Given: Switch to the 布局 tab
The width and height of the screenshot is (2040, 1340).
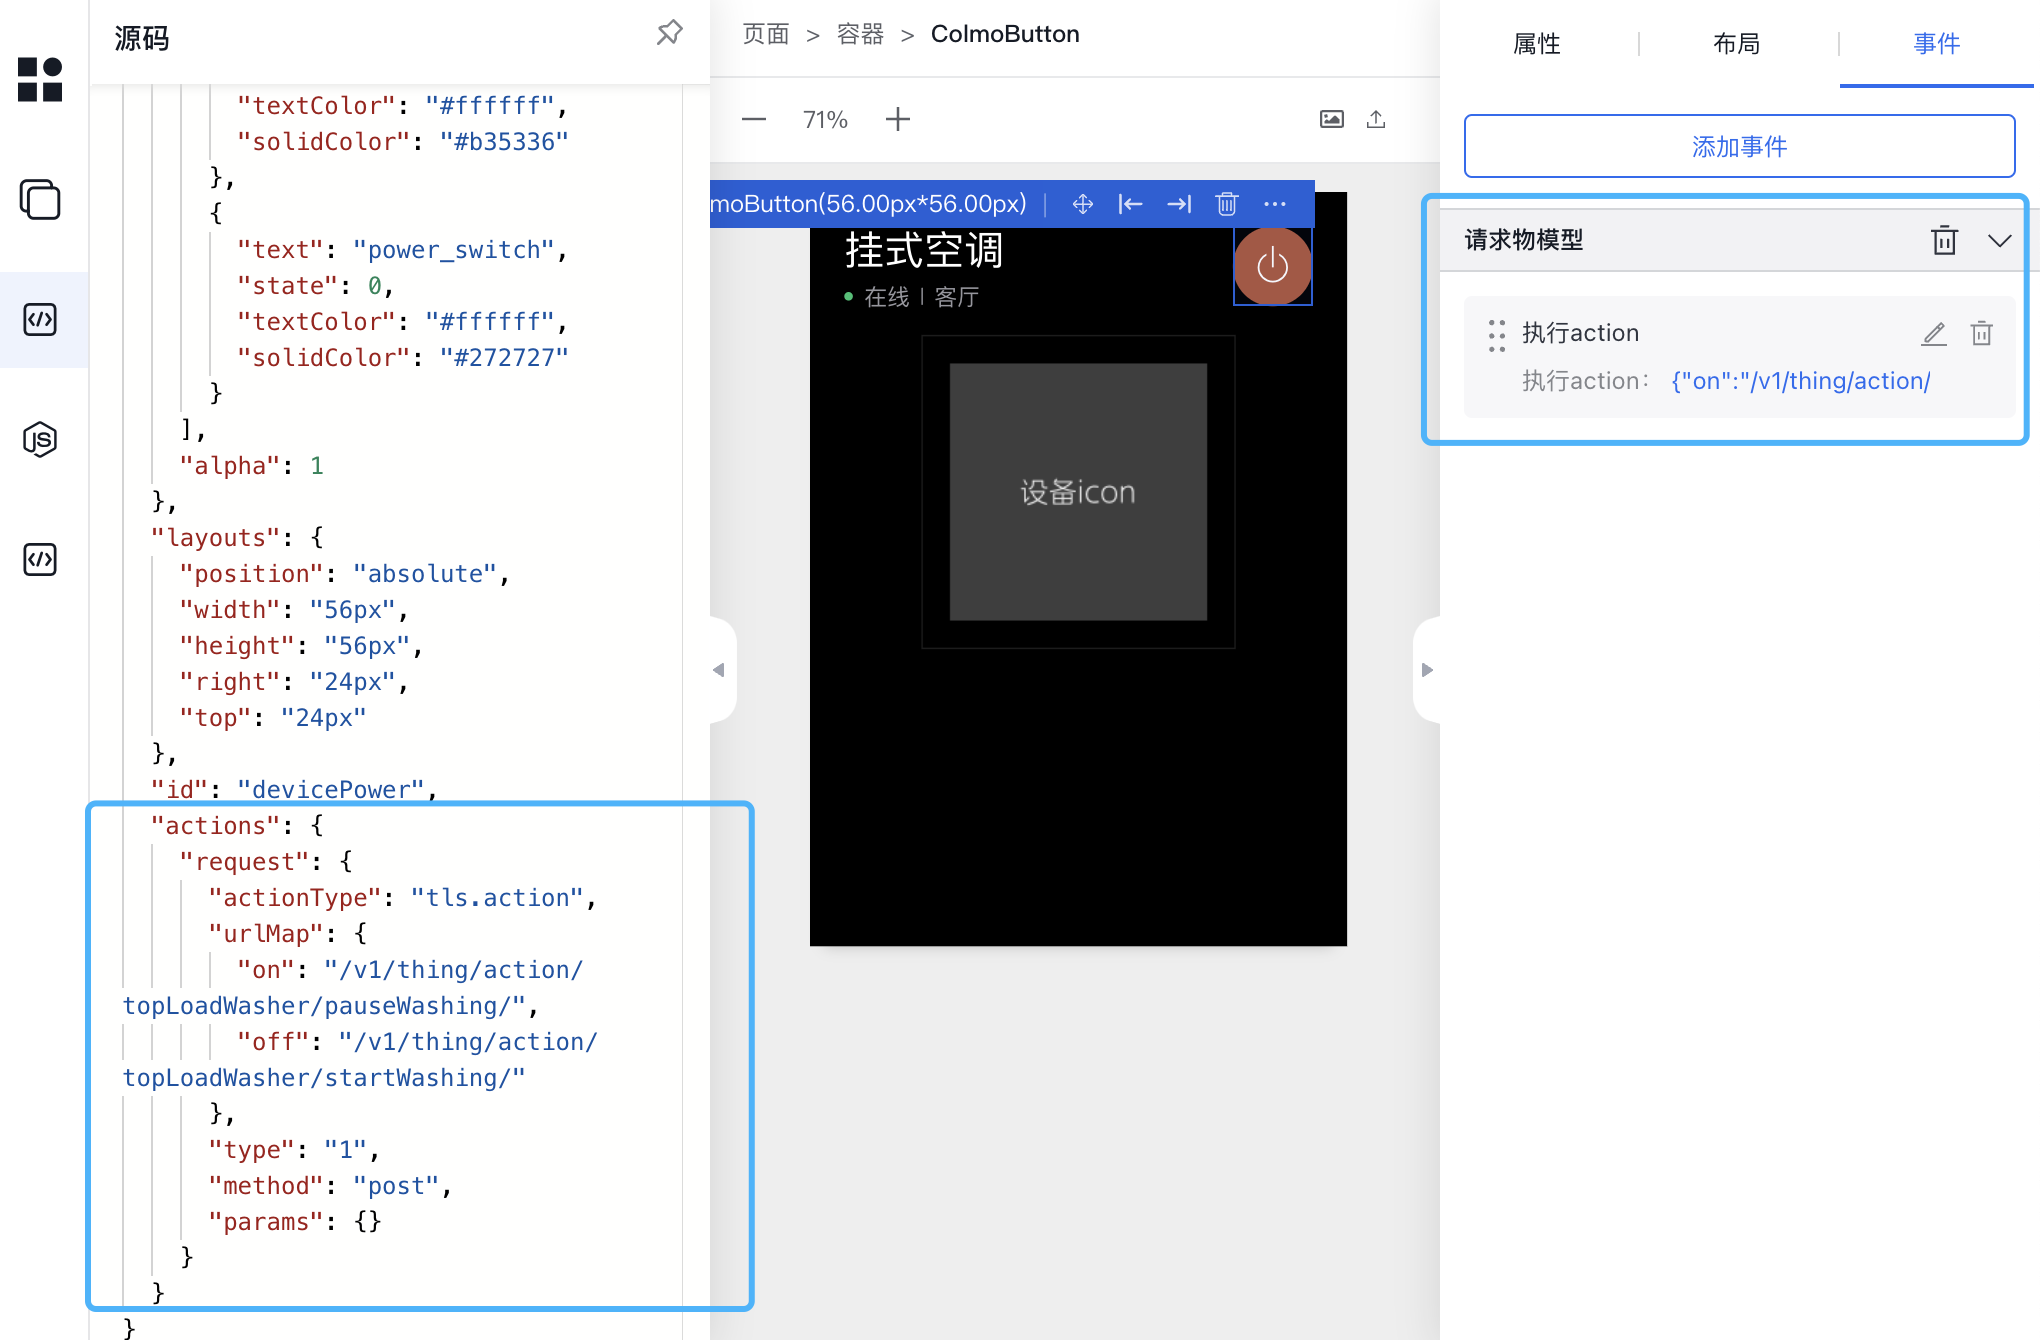Looking at the screenshot, I should click(x=1737, y=44).
